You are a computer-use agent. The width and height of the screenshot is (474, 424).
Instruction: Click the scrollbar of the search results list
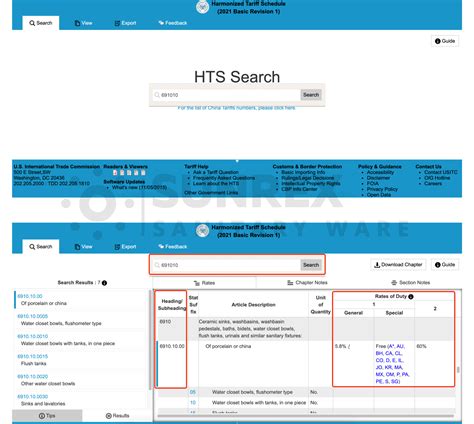click(x=150, y=339)
